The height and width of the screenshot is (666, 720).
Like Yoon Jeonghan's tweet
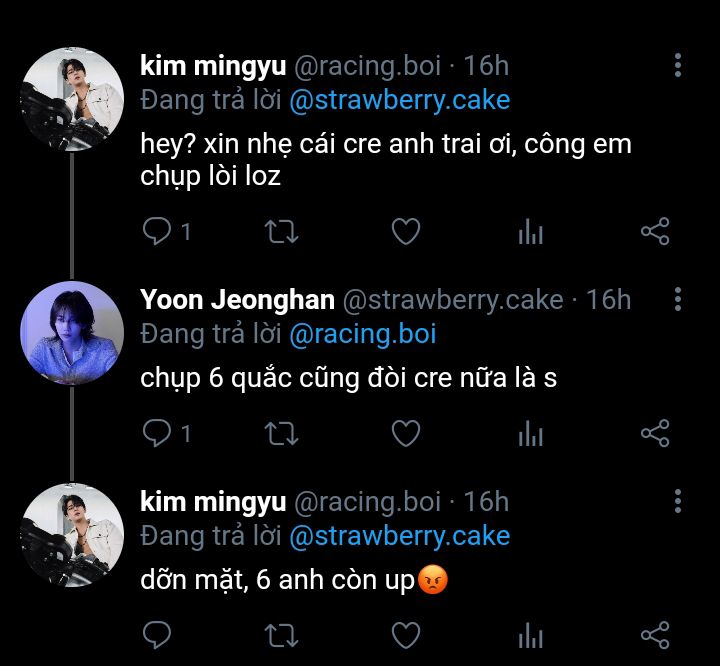pyautogui.click(x=405, y=433)
